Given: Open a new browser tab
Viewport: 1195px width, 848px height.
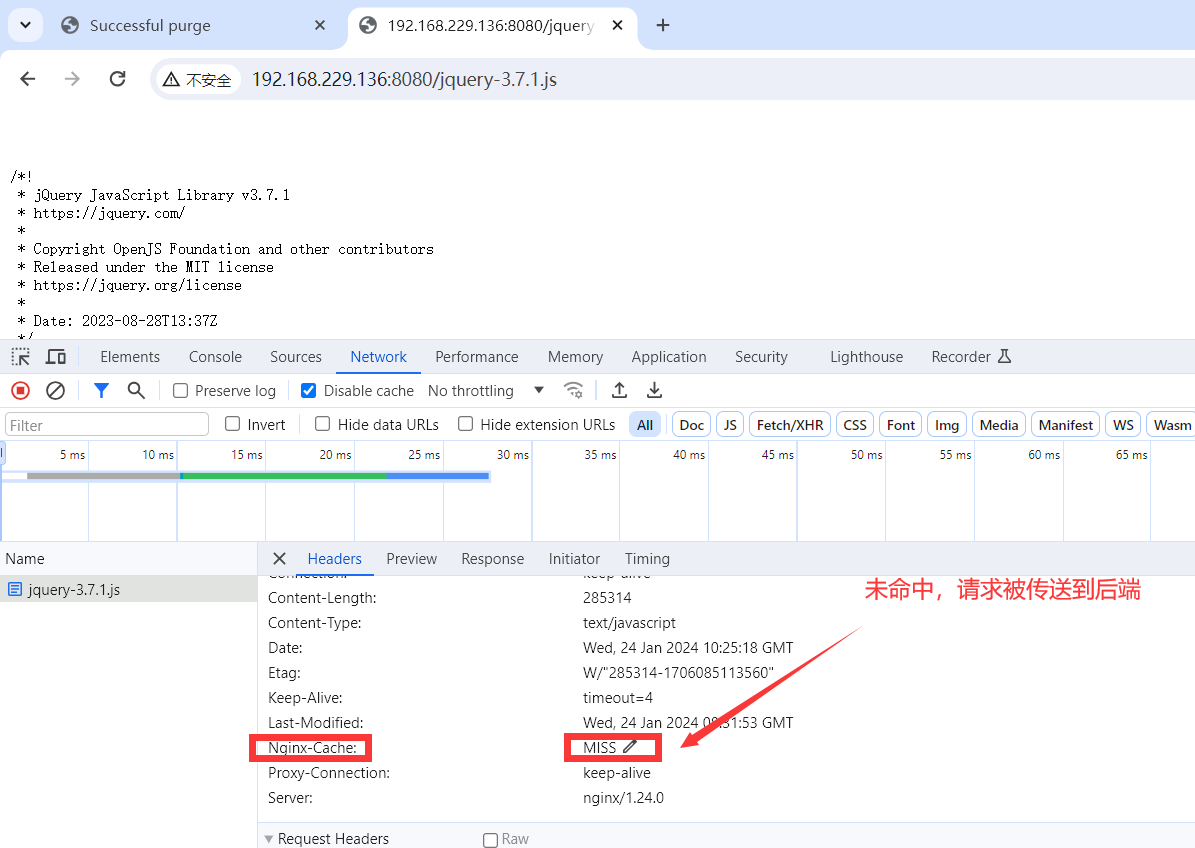Looking at the screenshot, I should pyautogui.click(x=663, y=25).
